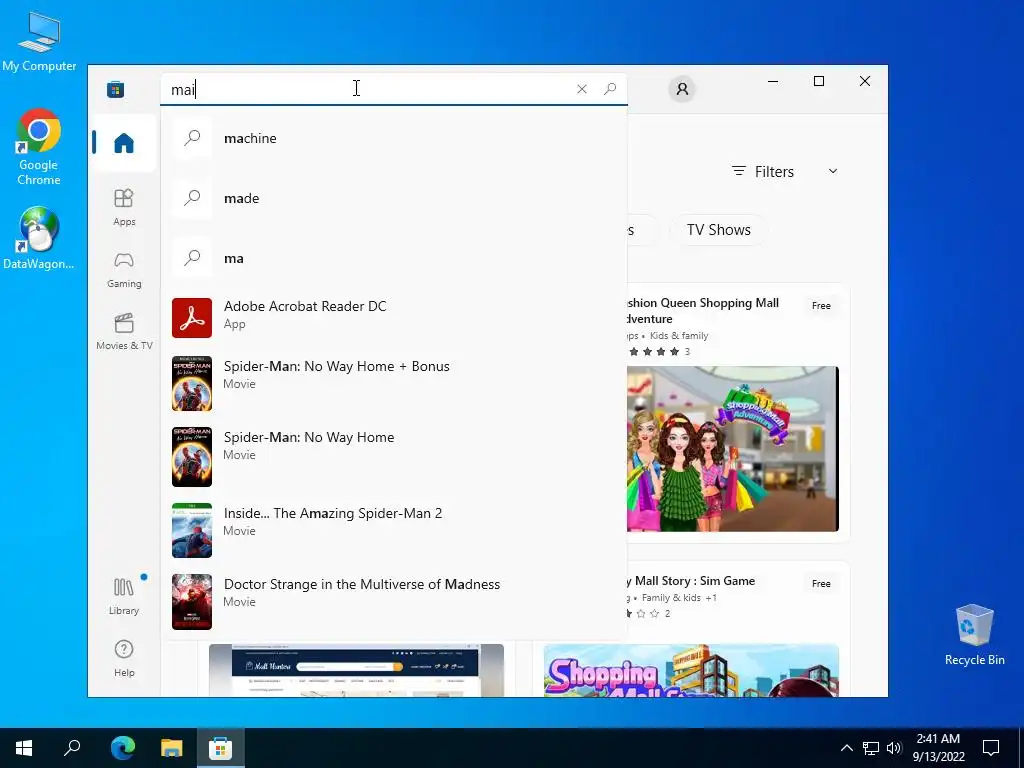Open volume tray icon
This screenshot has width=1024, height=768.
894,748
